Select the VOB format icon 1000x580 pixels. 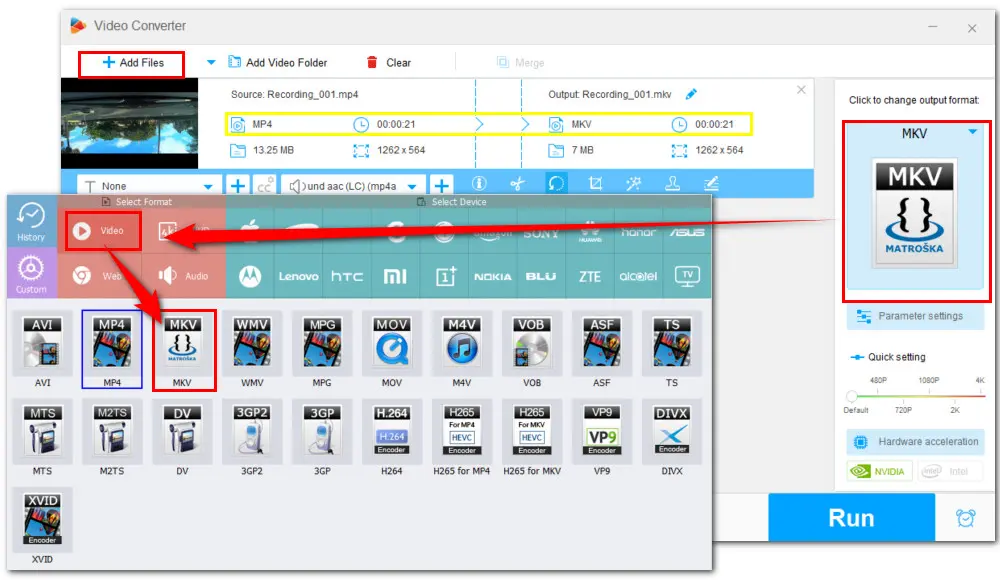[x=531, y=343]
